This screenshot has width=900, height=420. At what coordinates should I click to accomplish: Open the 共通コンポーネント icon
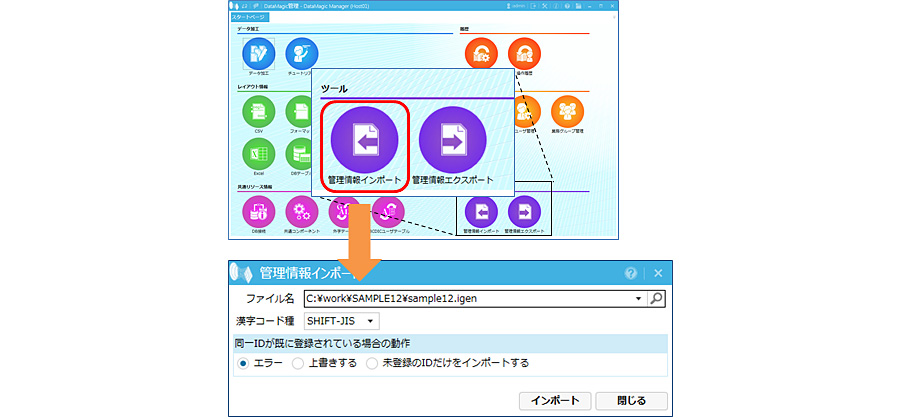(x=301, y=211)
